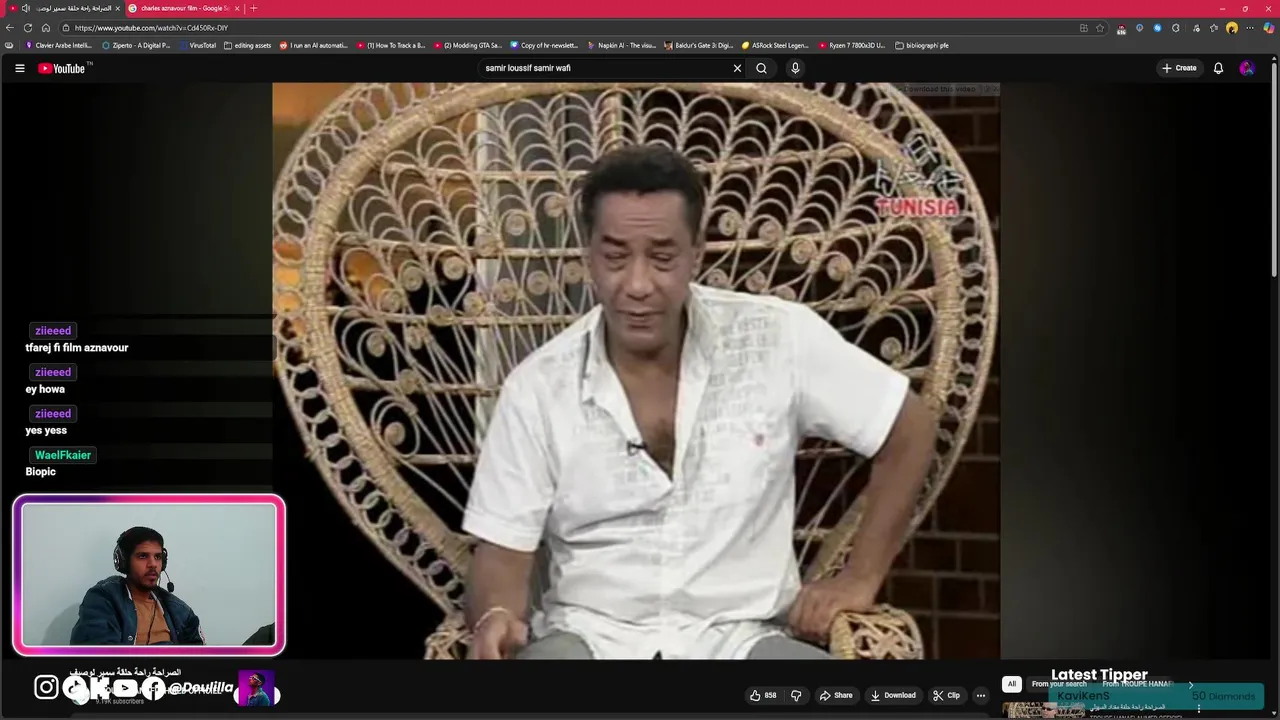The width and height of the screenshot is (1280, 720).
Task: Go to the browser home page
Action: 46,28
